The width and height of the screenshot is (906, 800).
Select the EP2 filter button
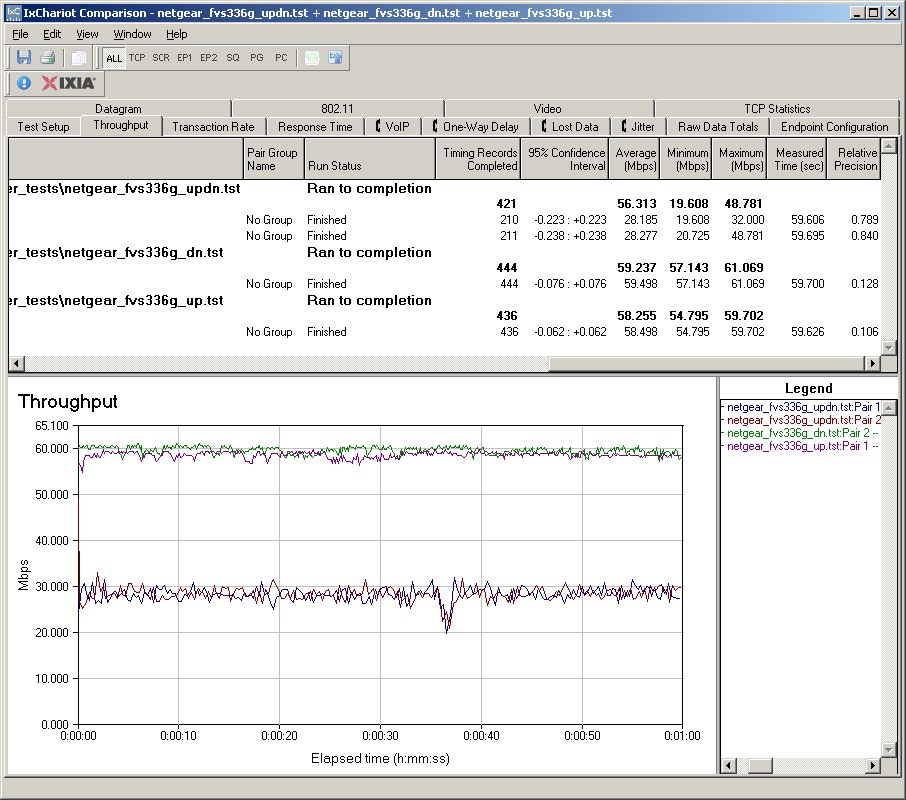209,58
